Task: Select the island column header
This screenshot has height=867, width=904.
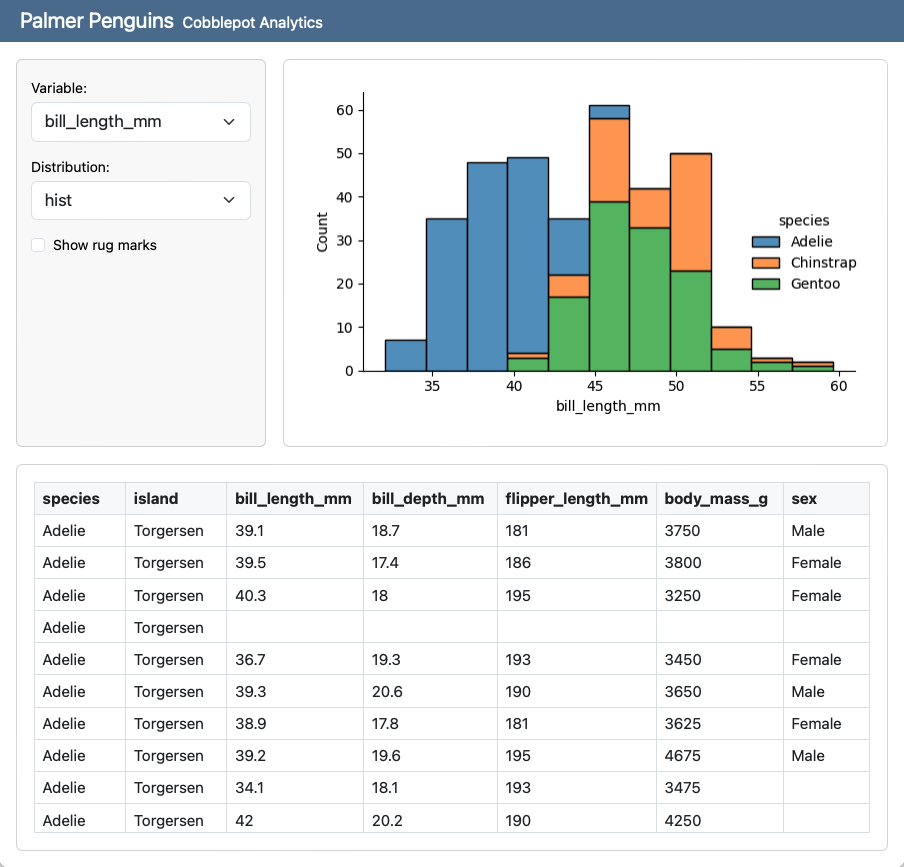Action: pos(156,498)
